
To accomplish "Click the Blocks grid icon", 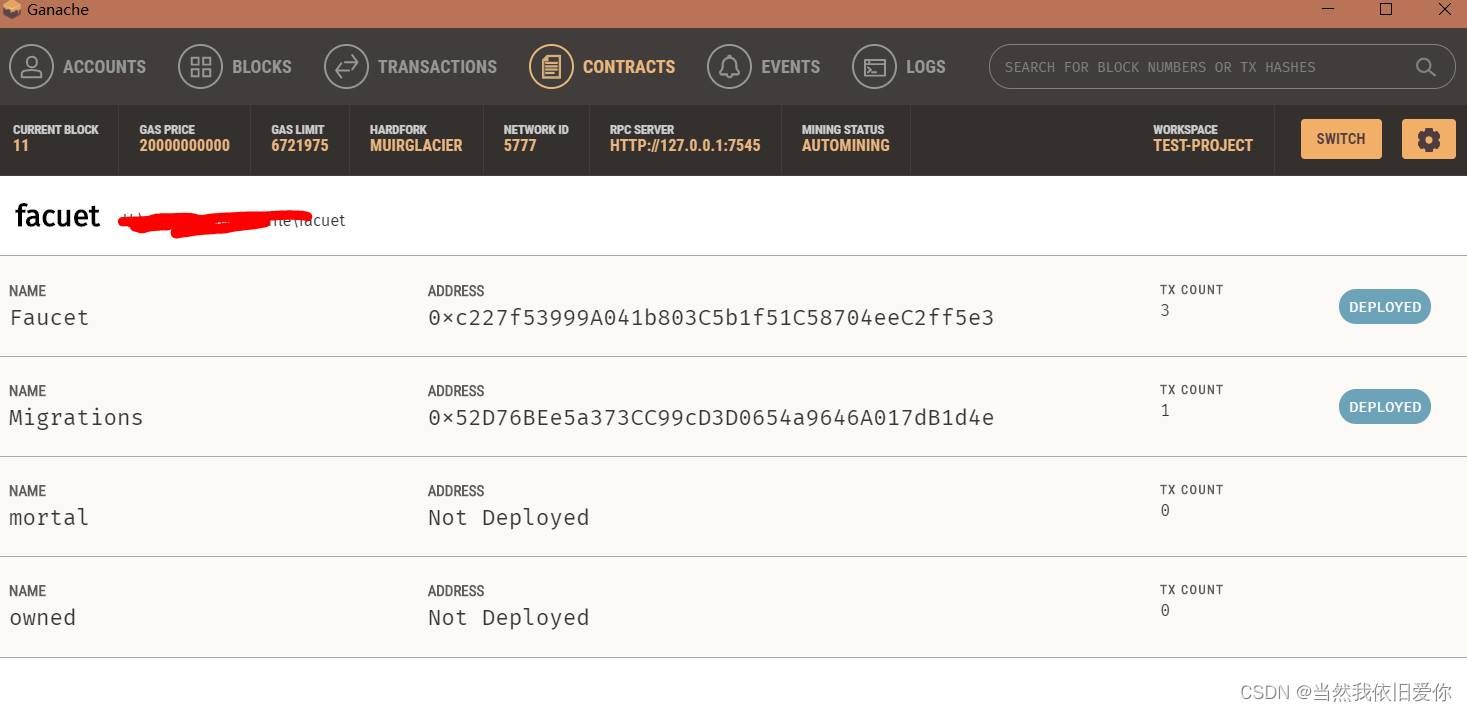I will click(x=200, y=67).
